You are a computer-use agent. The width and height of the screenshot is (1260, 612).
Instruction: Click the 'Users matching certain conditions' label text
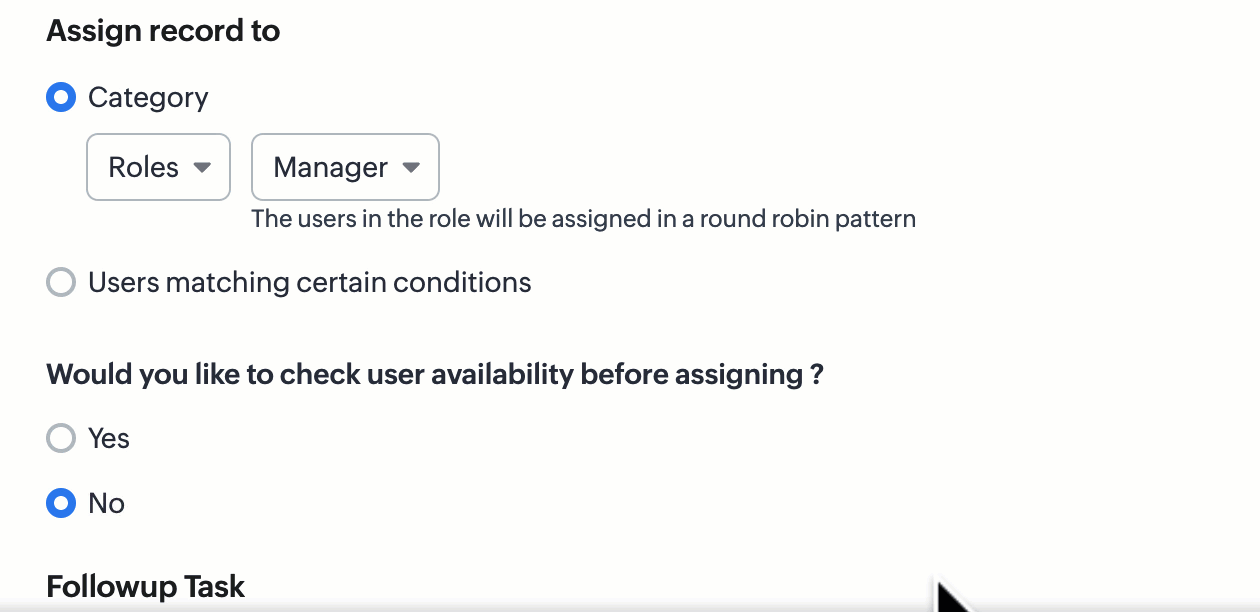[309, 283]
